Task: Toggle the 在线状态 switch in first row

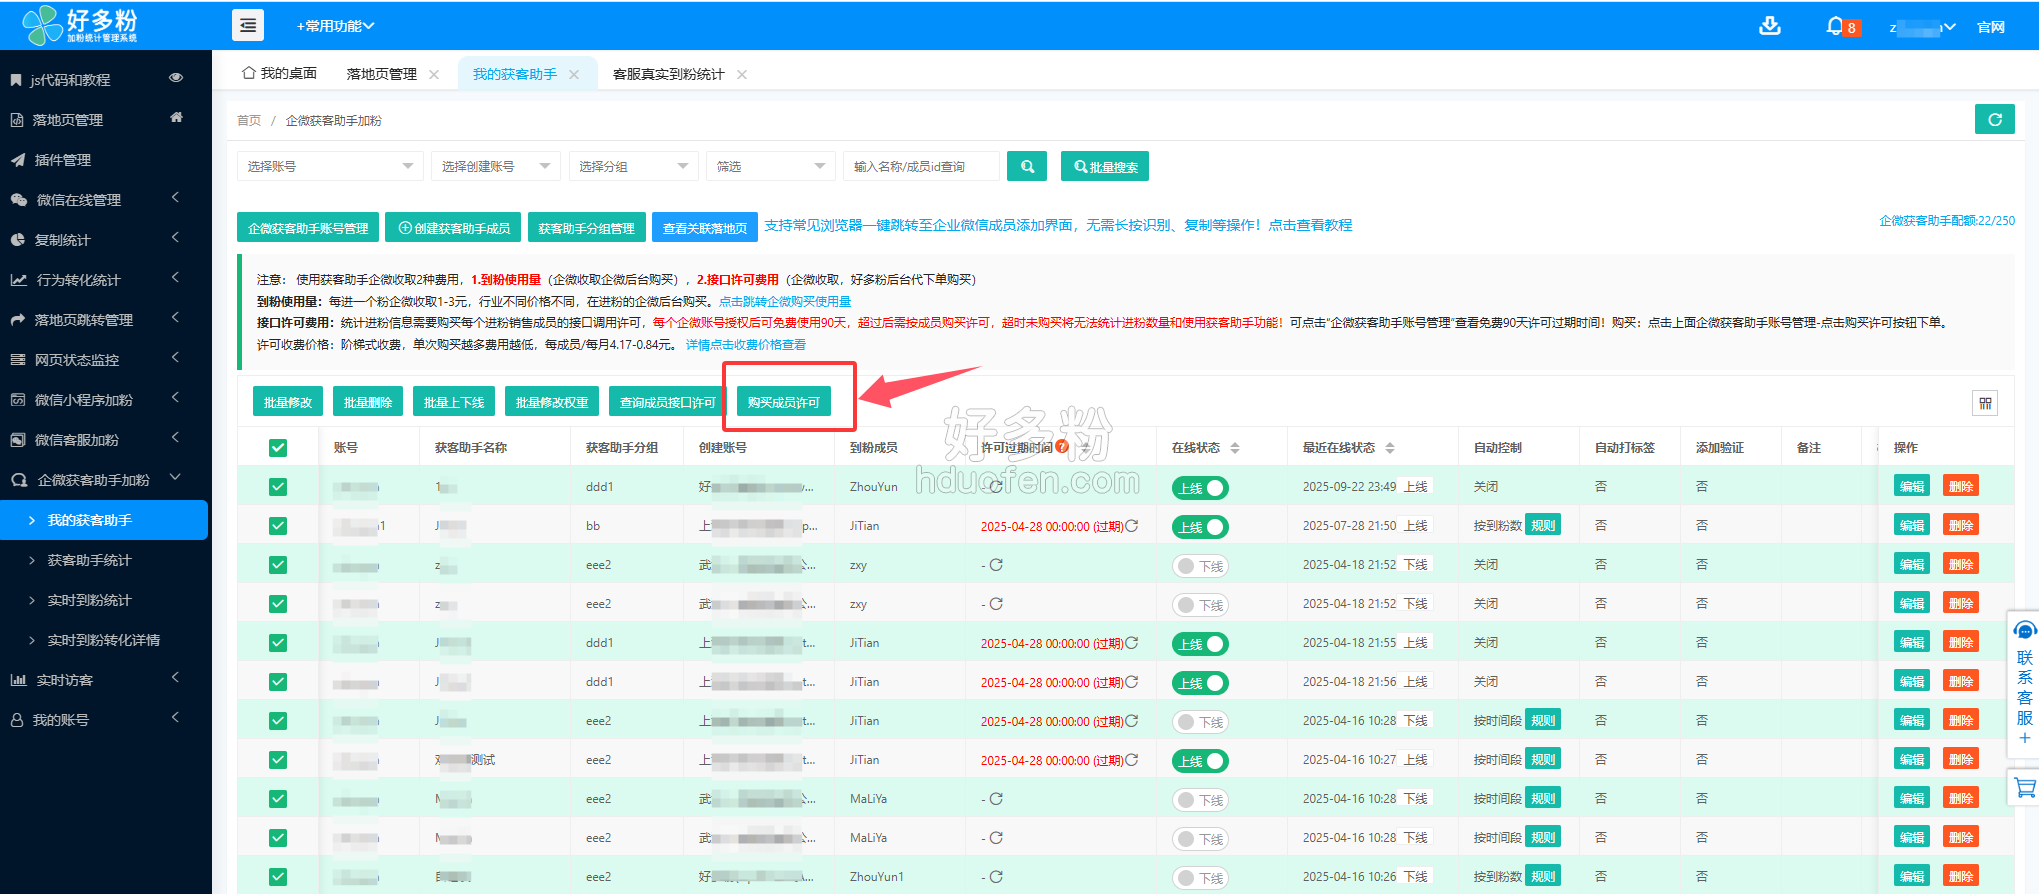Action: tap(1200, 488)
